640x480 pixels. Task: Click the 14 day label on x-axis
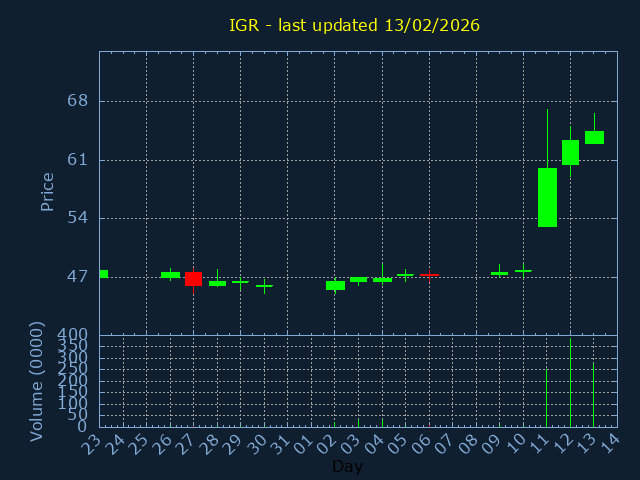611,444
